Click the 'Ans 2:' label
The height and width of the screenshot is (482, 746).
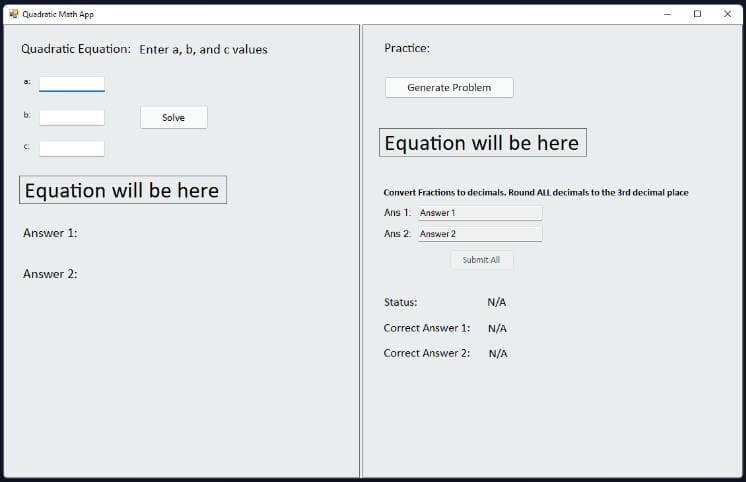[397, 234]
